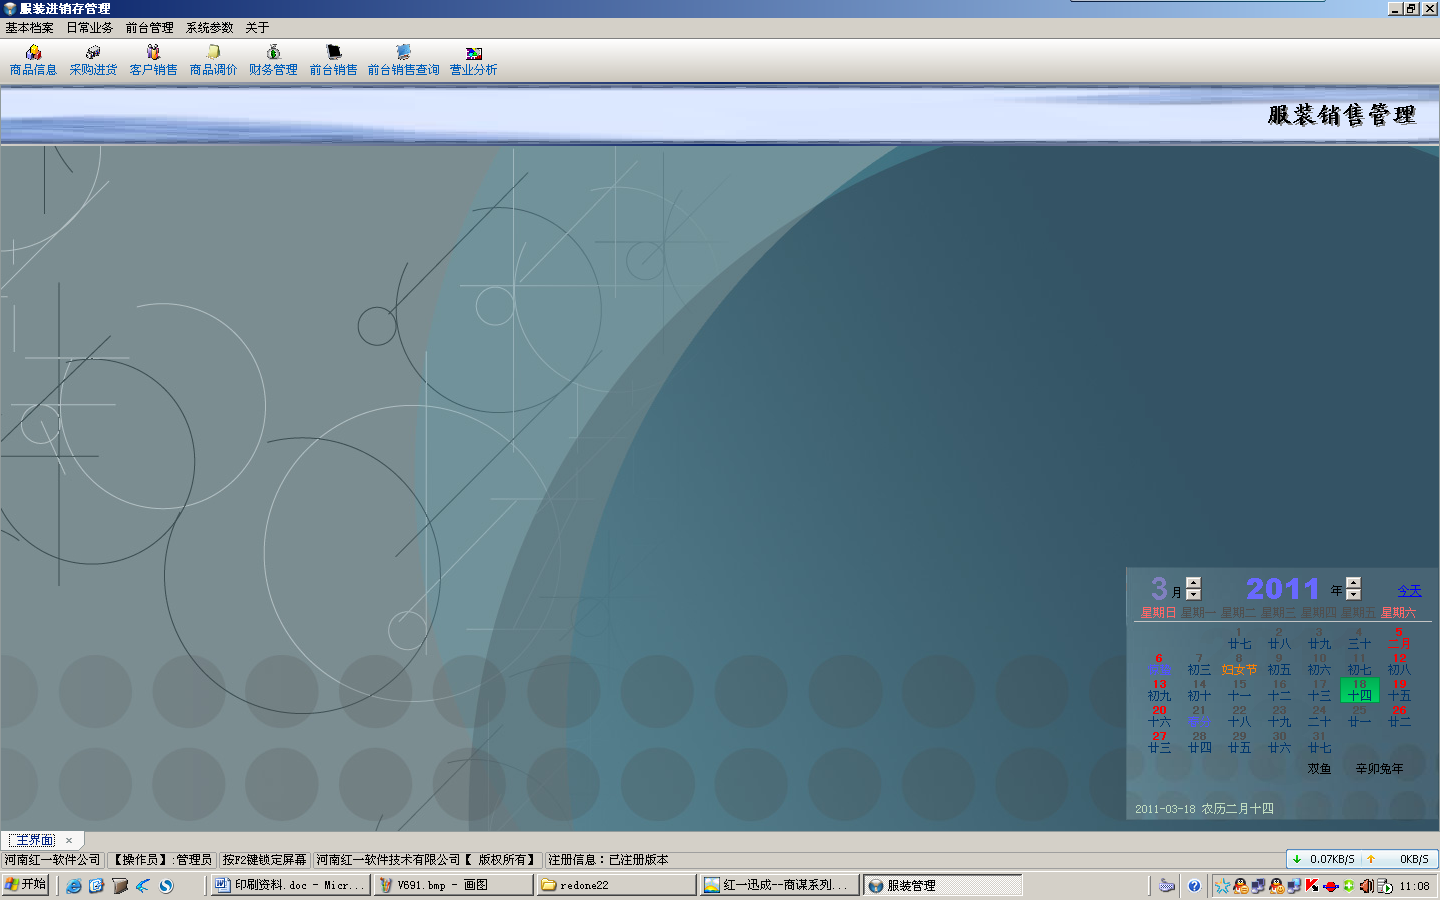Select the 商品调价 price adjustment icon
Screen dimensions: 1440x900
[213, 60]
